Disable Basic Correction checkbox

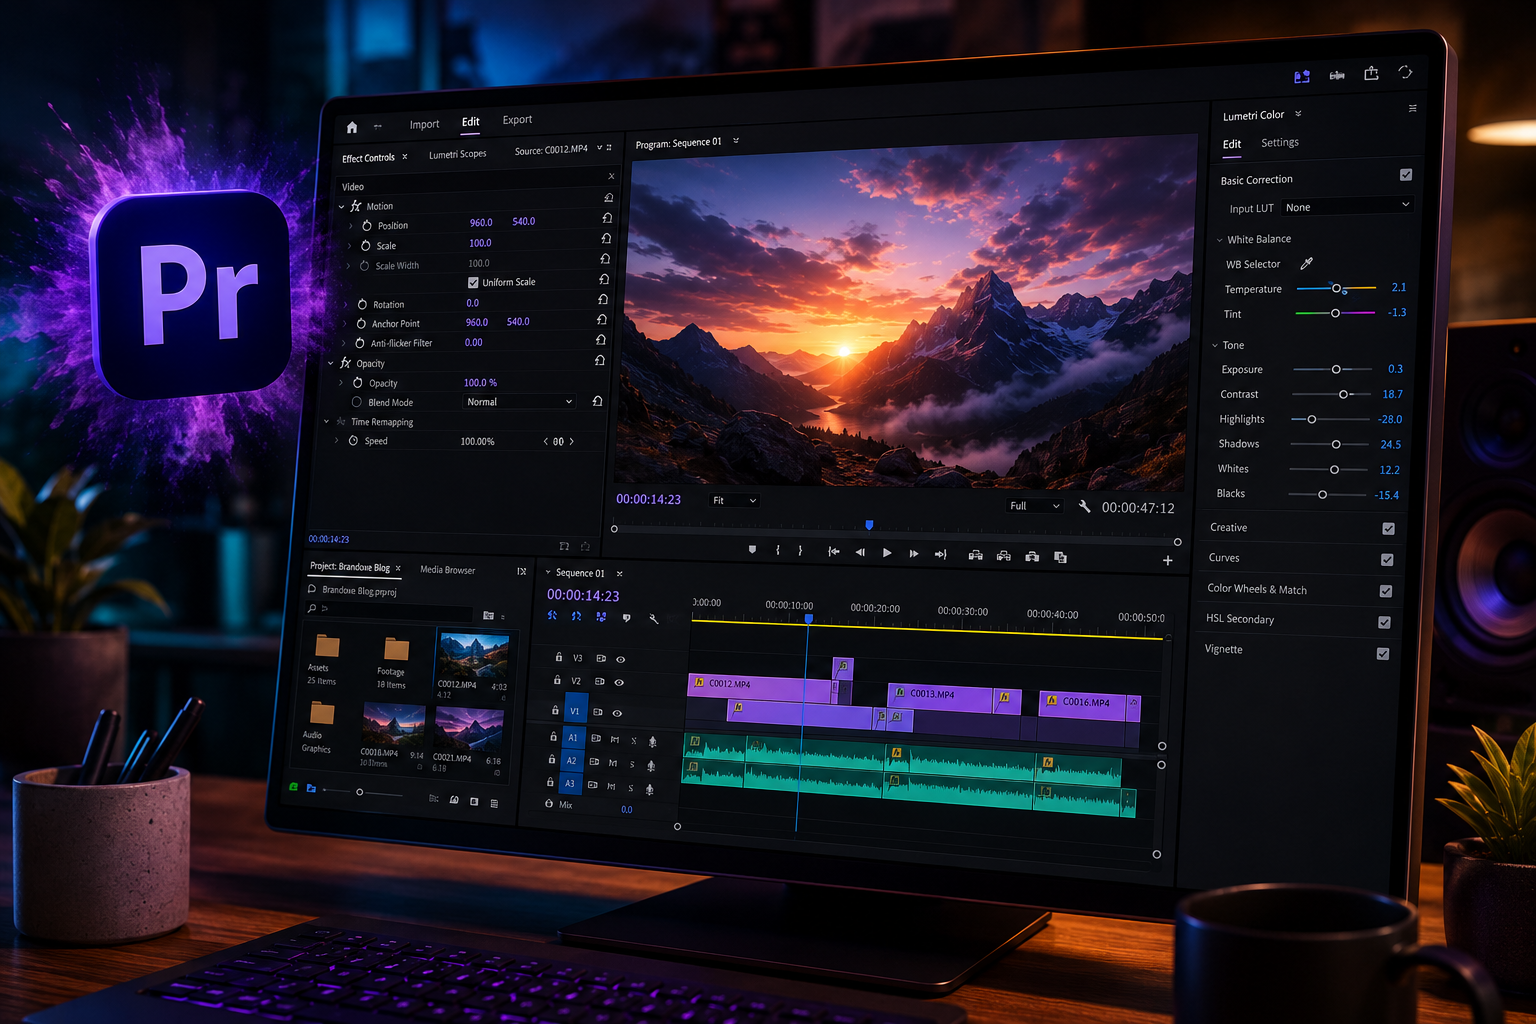[1406, 175]
